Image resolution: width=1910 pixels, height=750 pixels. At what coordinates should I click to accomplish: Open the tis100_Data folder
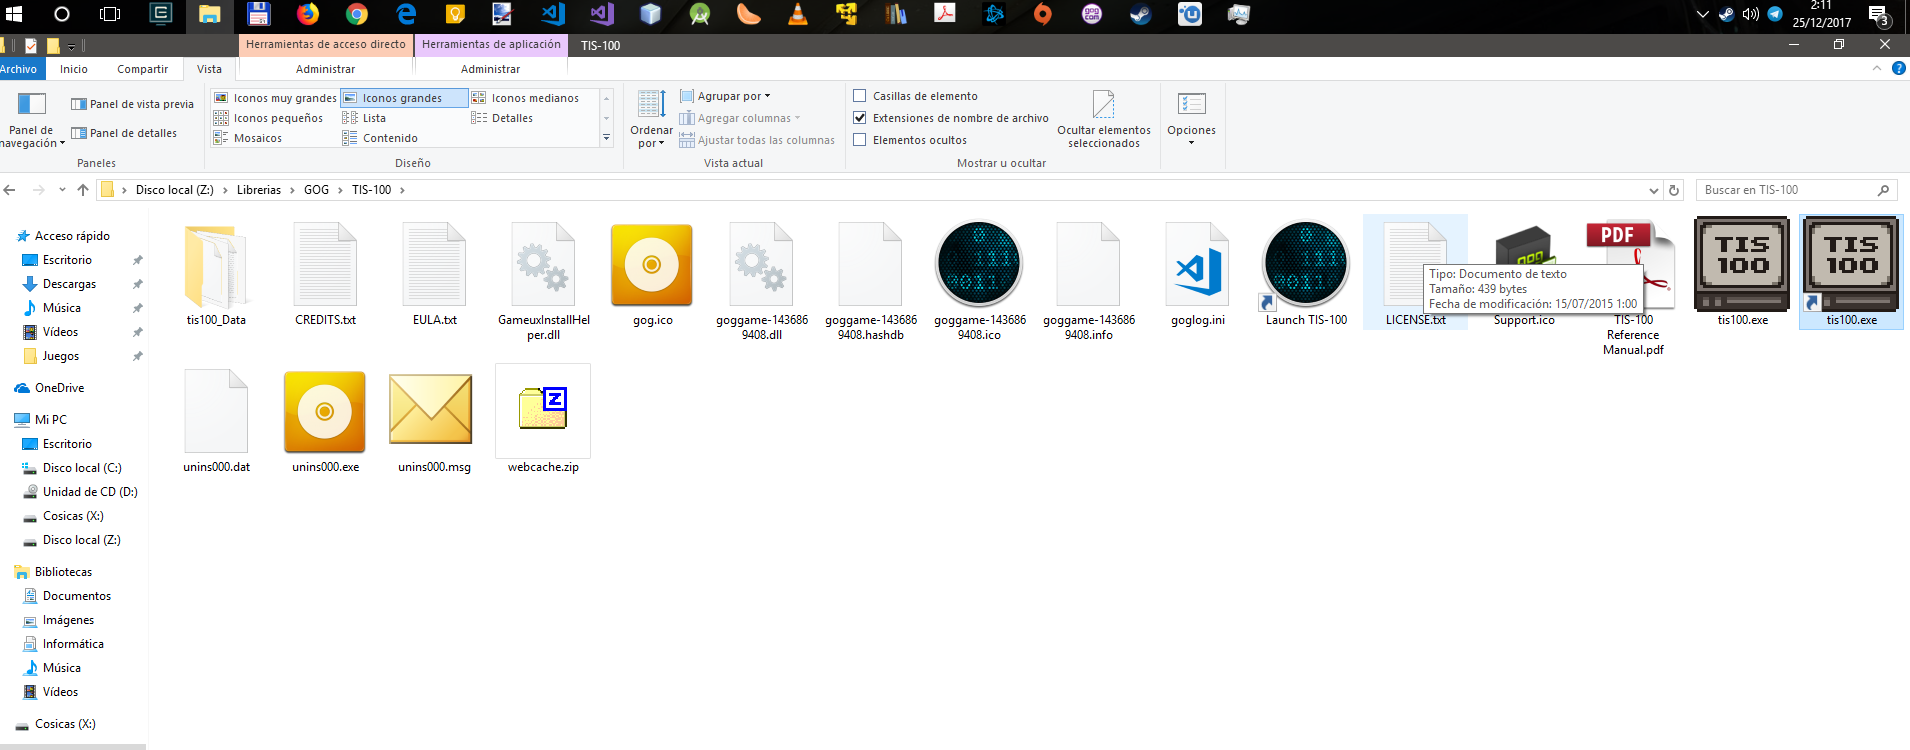pos(216,276)
